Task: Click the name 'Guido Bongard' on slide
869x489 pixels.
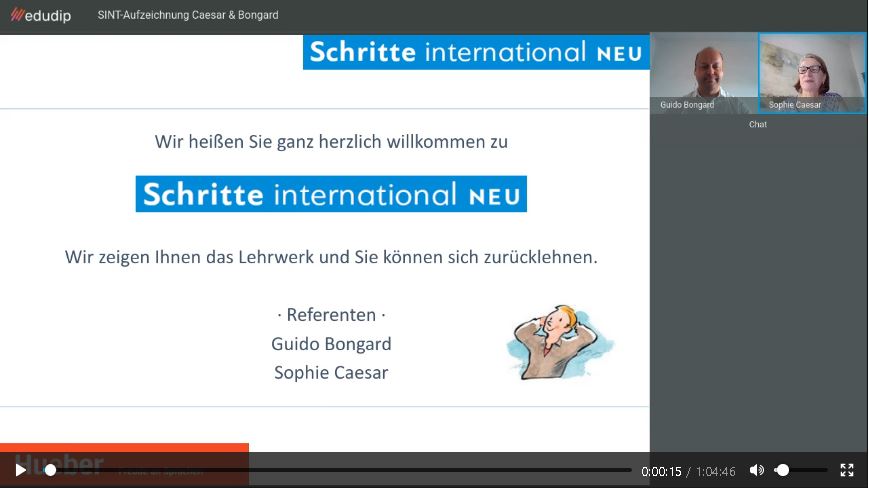Action: tap(331, 344)
